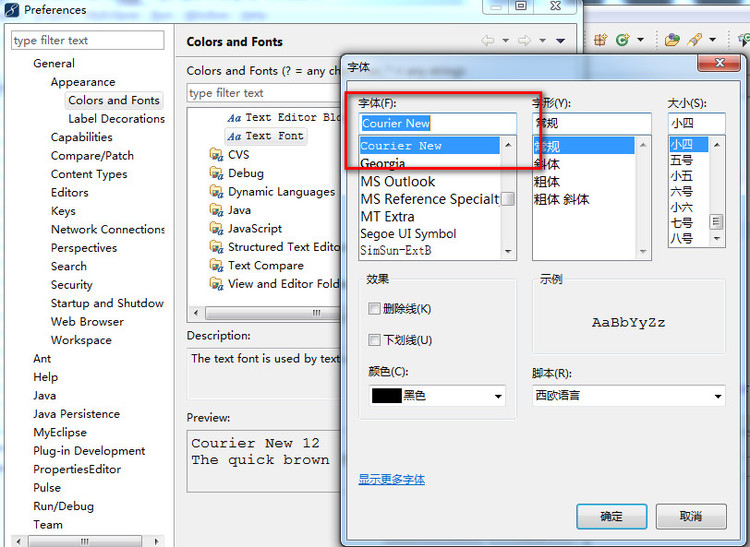The height and width of the screenshot is (547, 750).
Task: Click the Colors and Fonts filter field
Action: [264, 93]
